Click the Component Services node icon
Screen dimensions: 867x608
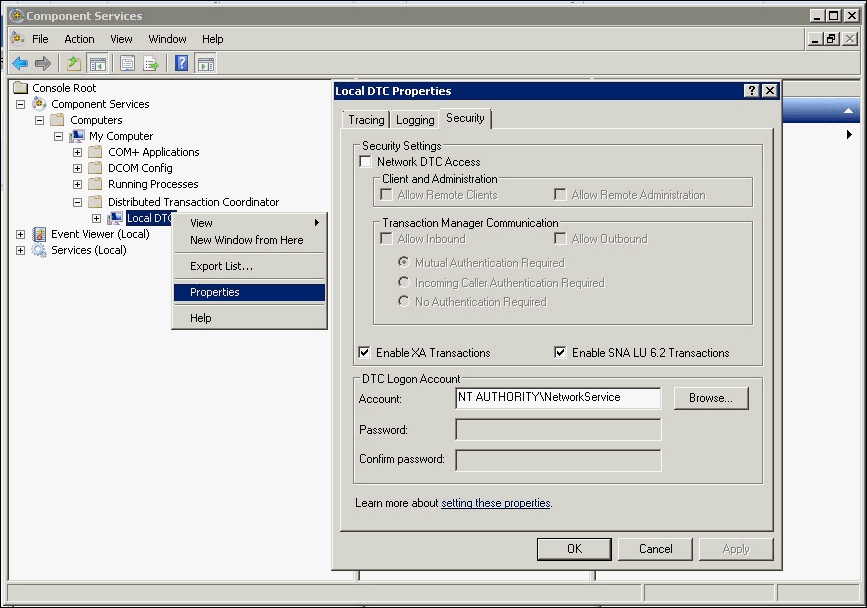point(39,103)
